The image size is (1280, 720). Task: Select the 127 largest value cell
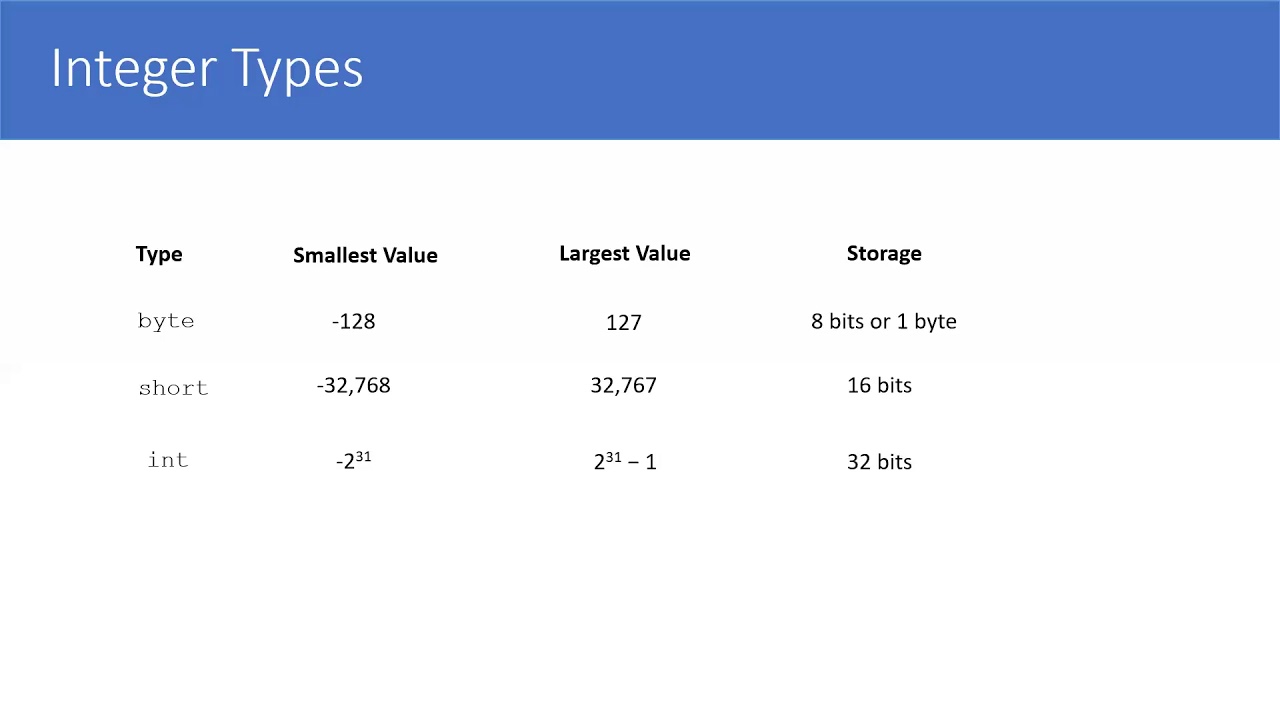(623, 322)
